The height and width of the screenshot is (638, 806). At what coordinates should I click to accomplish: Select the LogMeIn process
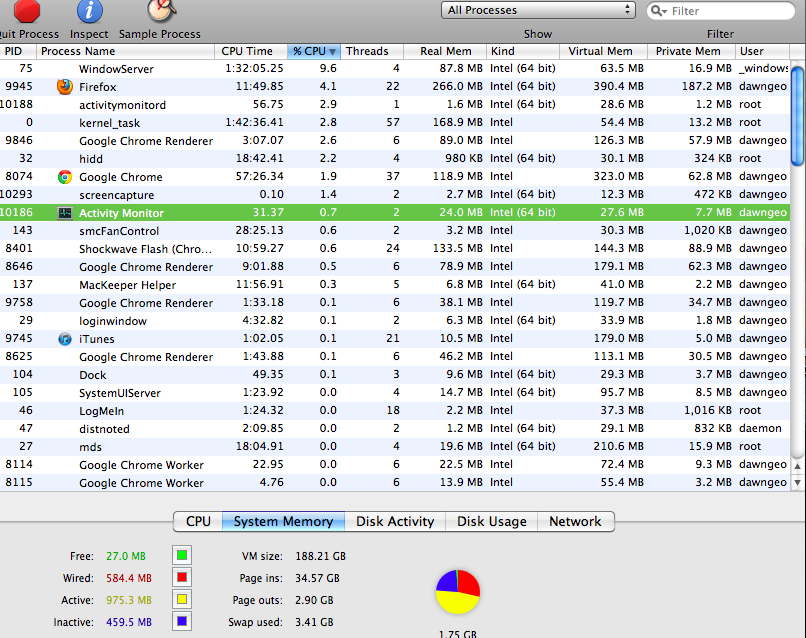[x=395, y=410]
